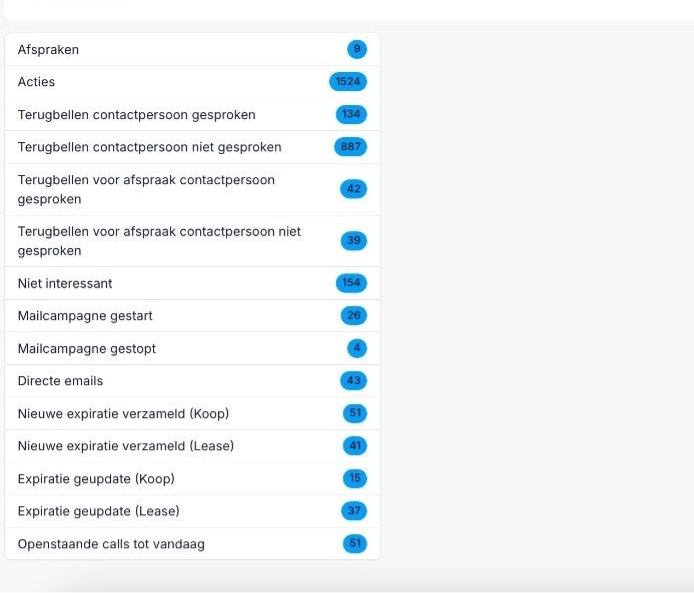Click the 1524 count badge for Acties
Viewport: 694px width, 593px height.
pyautogui.click(x=348, y=82)
